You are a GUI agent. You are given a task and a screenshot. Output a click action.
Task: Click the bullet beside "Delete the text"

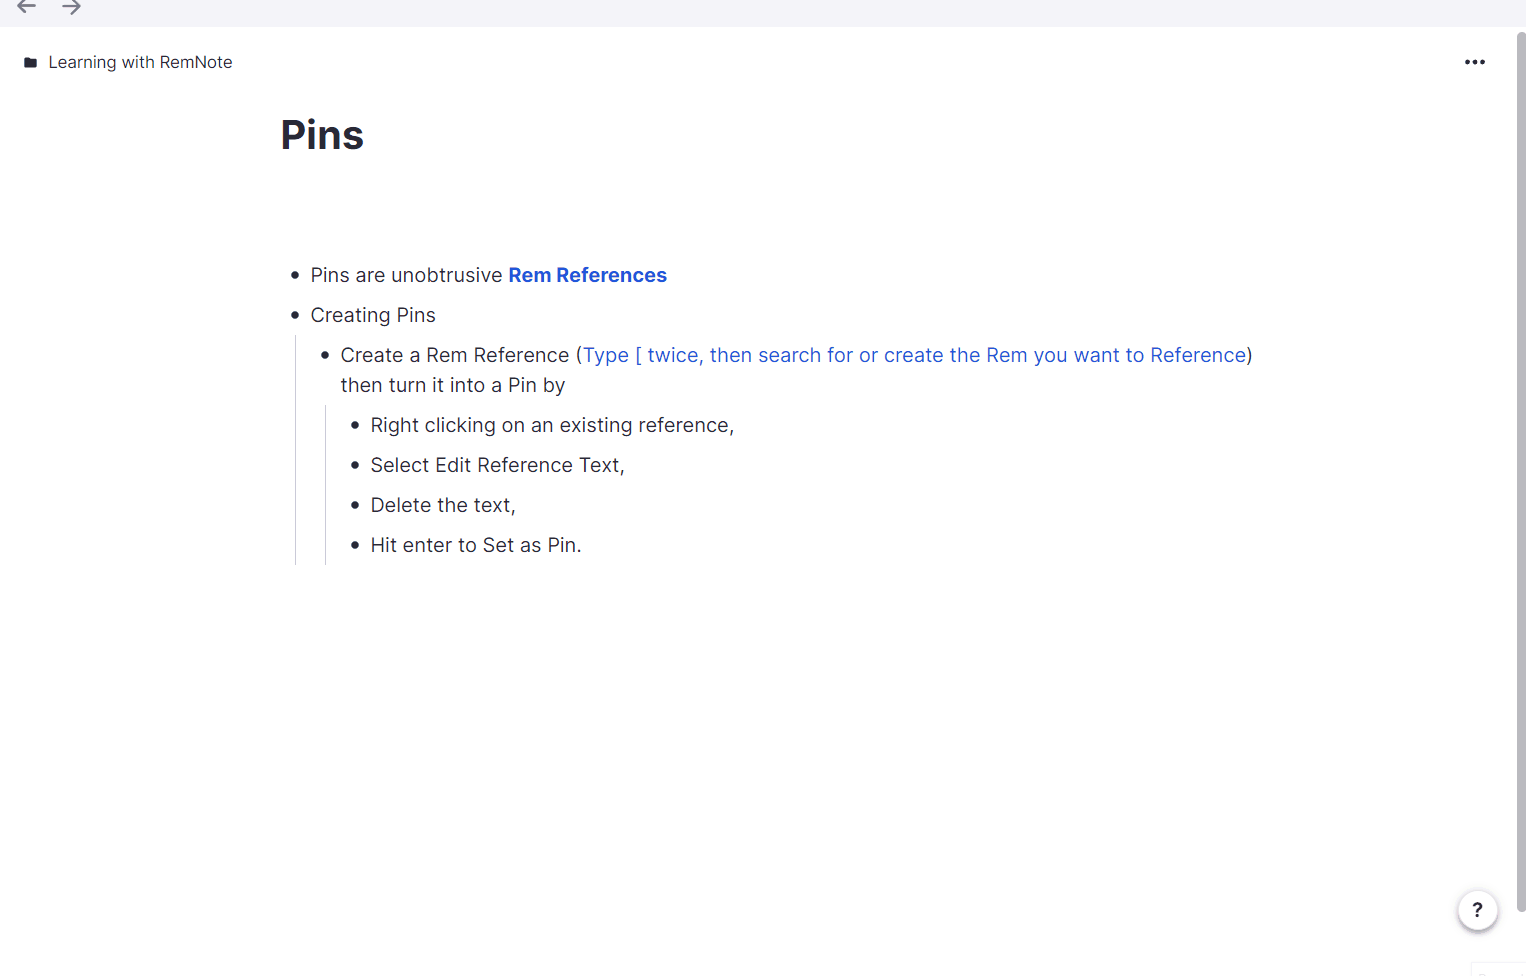[x=355, y=505]
